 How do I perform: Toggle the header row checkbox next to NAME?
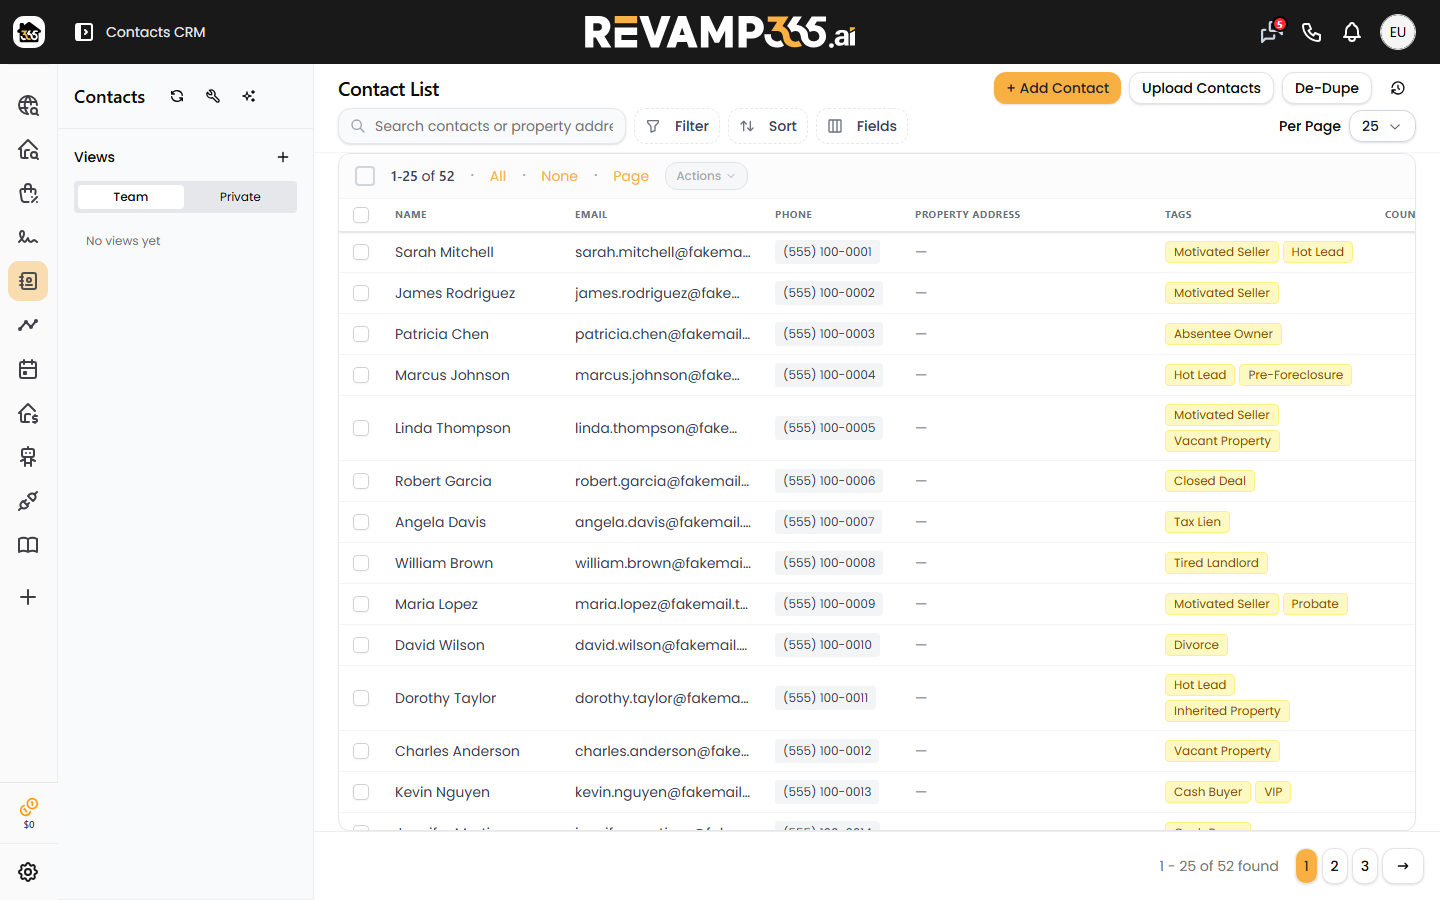tap(361, 215)
